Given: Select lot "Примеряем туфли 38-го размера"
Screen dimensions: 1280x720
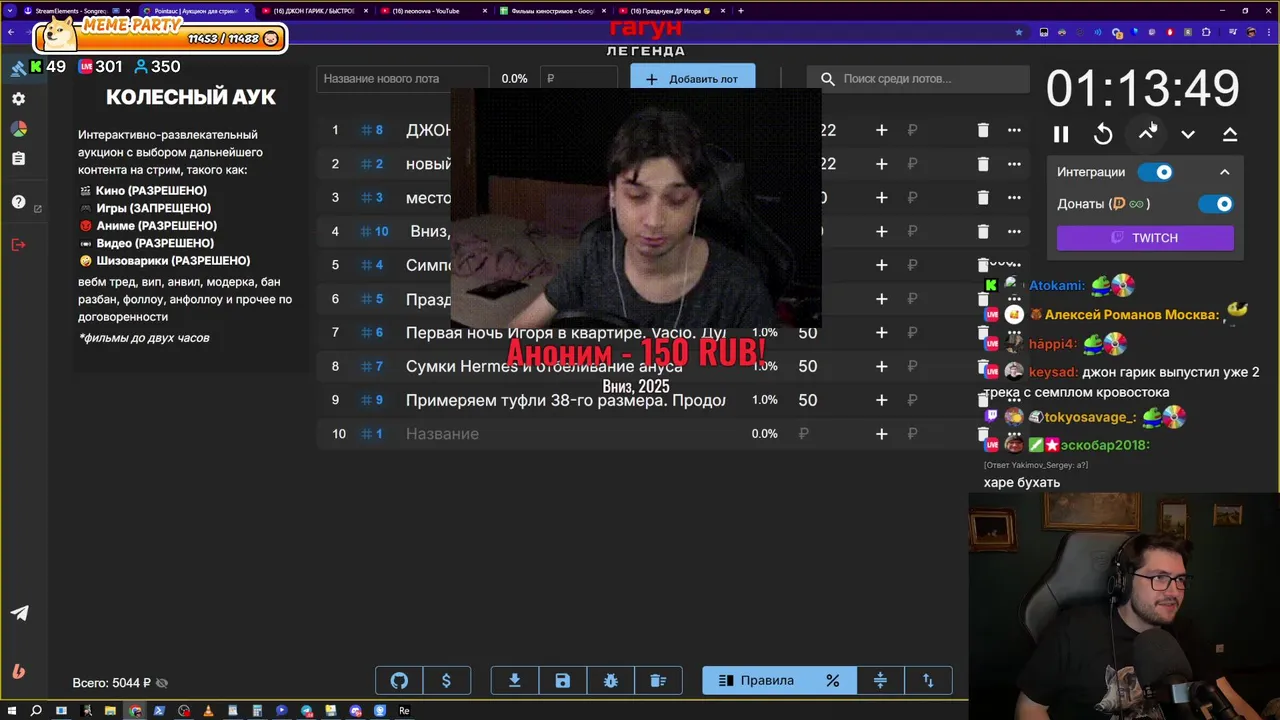Looking at the screenshot, I should pyautogui.click(x=565, y=400).
